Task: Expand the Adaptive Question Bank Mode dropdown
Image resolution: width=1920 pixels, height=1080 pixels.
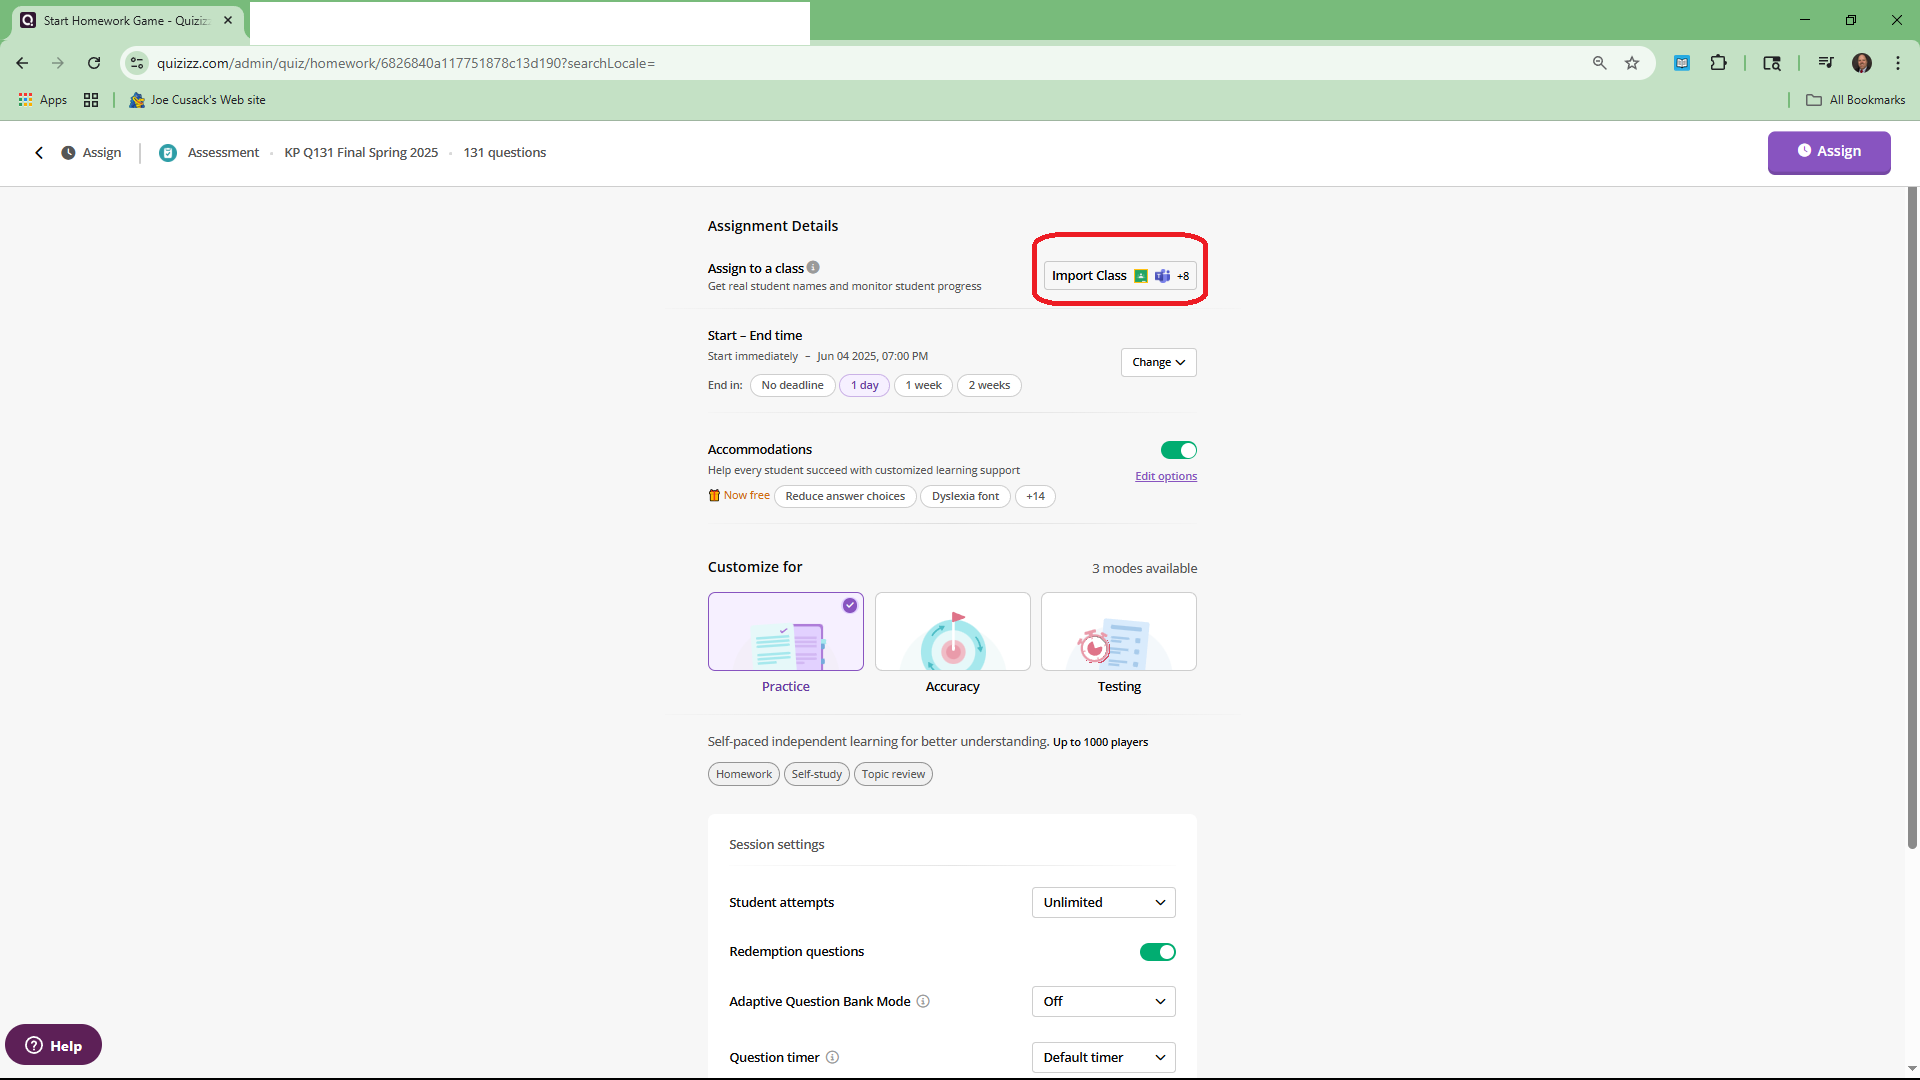Action: click(x=1103, y=1001)
